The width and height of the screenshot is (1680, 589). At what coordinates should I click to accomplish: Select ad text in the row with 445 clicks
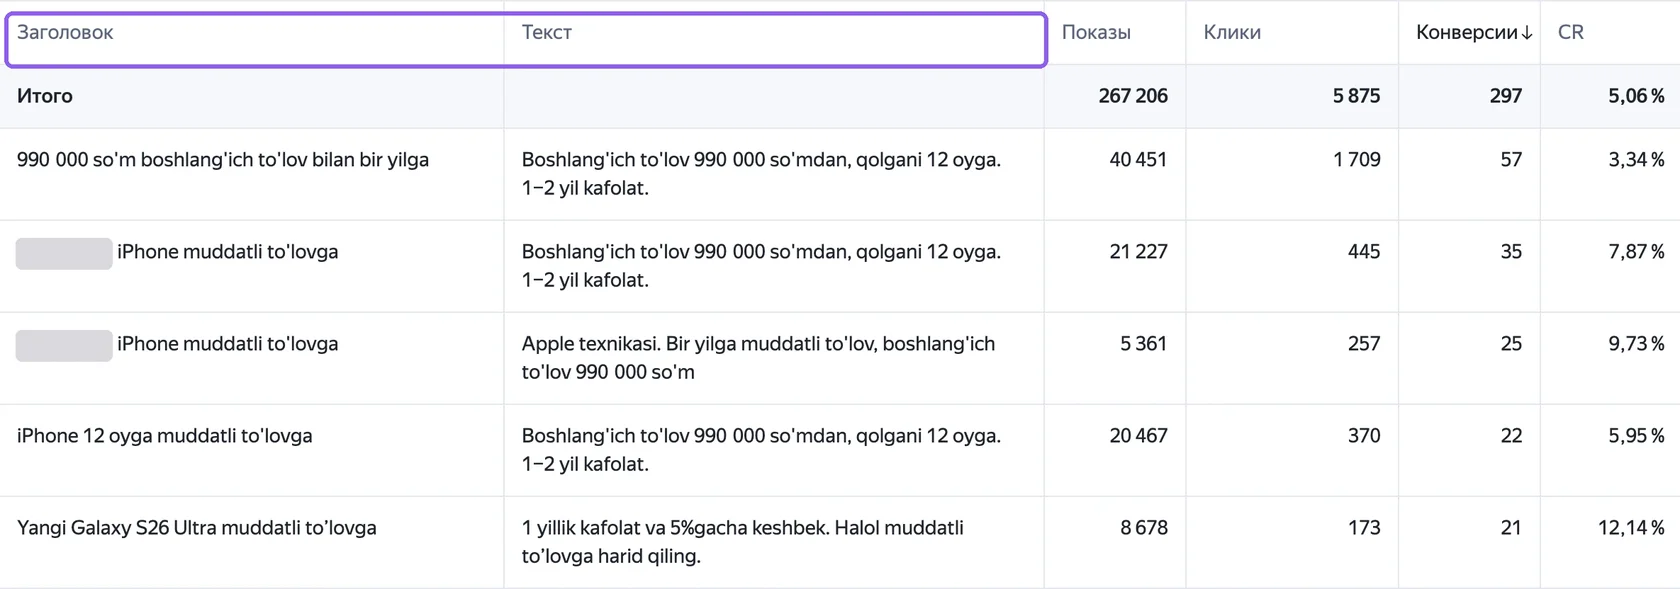pos(761,266)
